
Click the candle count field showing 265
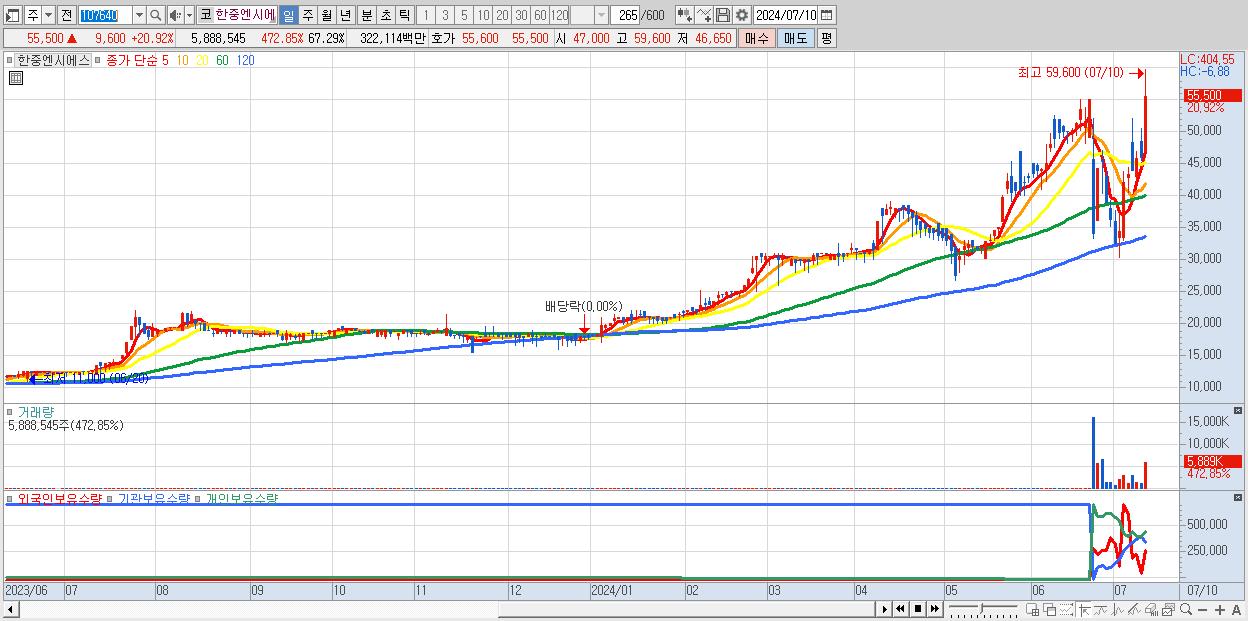click(x=625, y=15)
